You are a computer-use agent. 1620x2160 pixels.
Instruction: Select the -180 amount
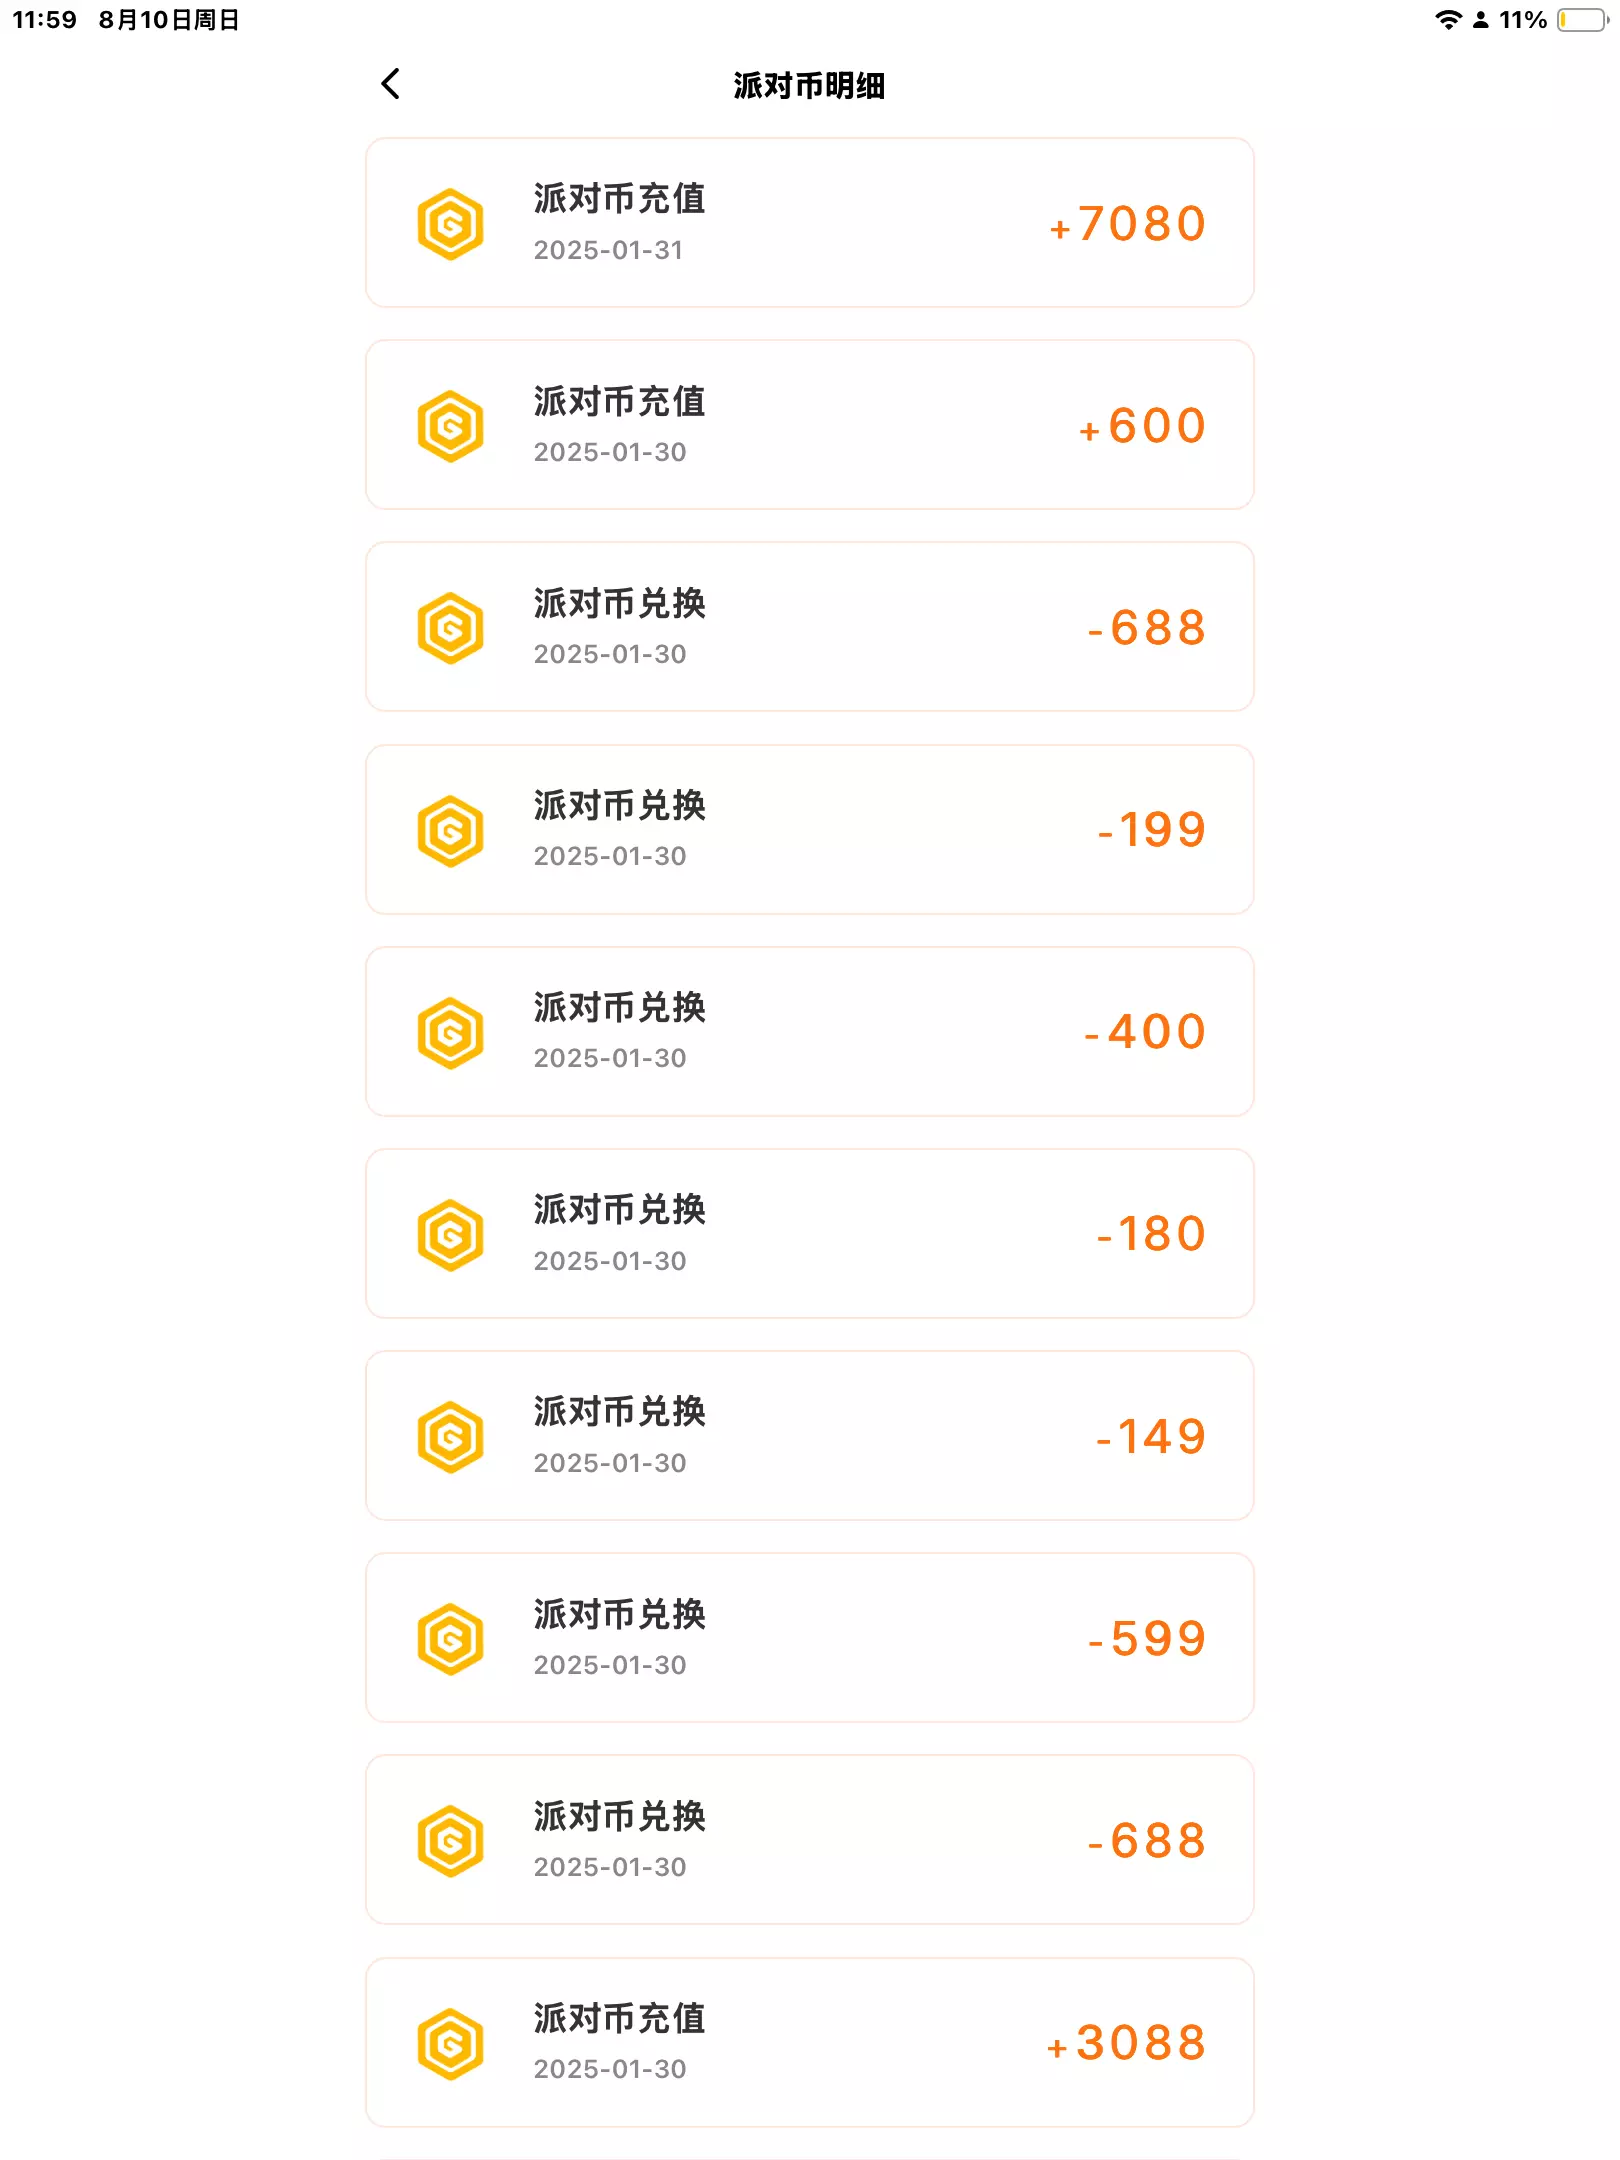pyautogui.click(x=1151, y=1234)
